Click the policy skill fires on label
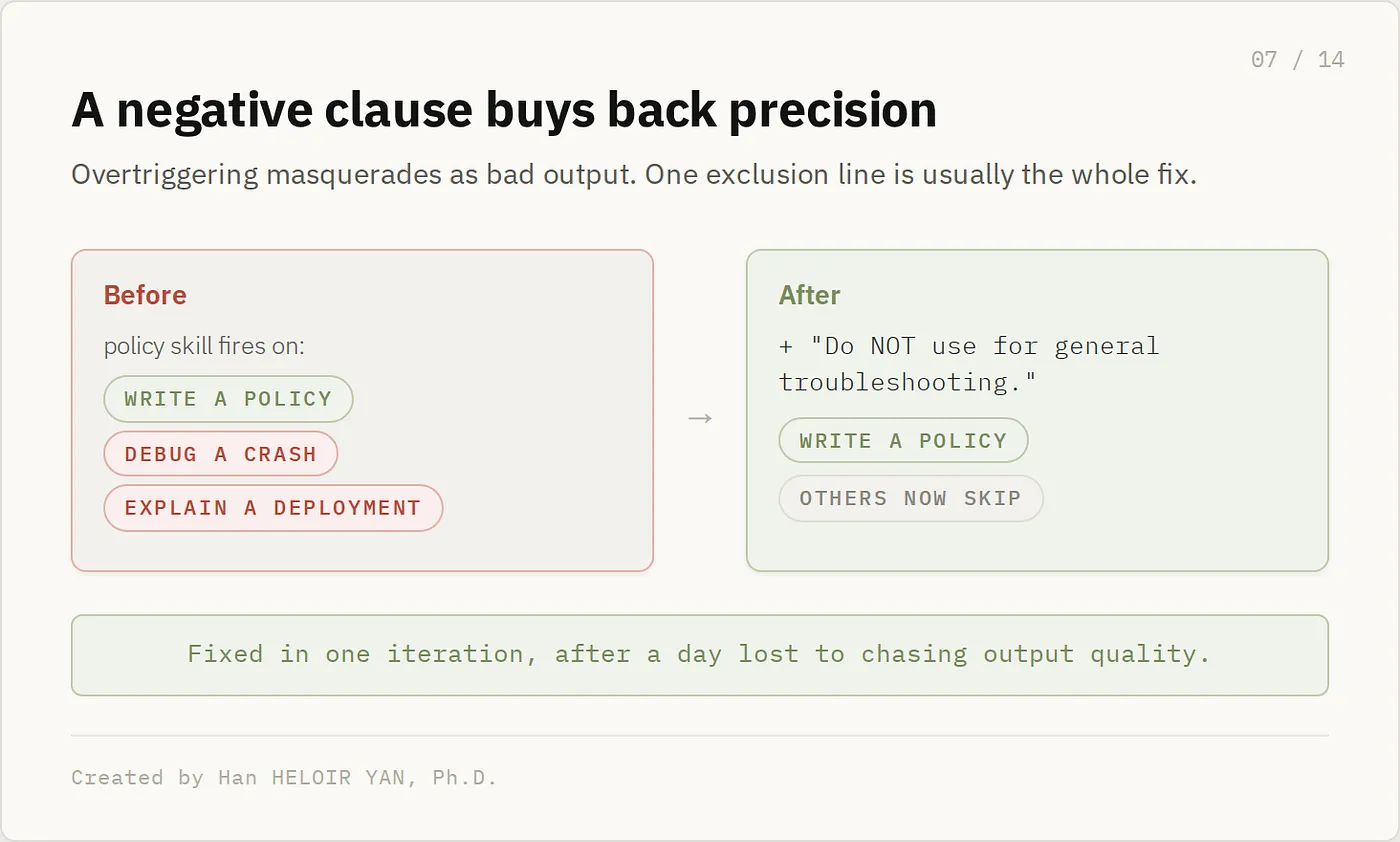The height and width of the screenshot is (842, 1400). point(204,346)
